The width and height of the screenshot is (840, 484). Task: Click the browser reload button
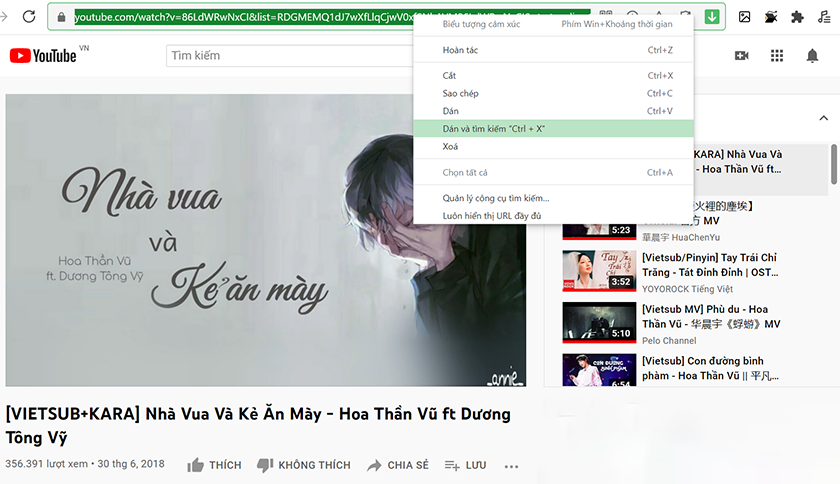(x=29, y=17)
